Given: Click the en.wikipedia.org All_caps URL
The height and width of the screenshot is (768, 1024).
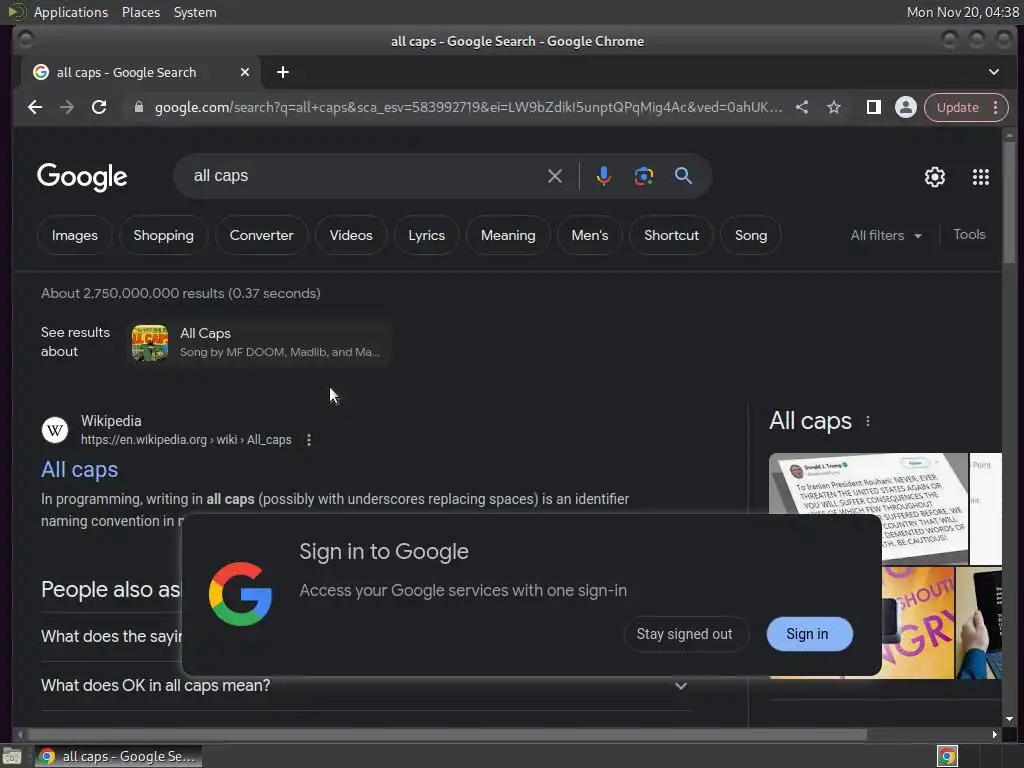Looking at the screenshot, I should (x=186, y=440).
